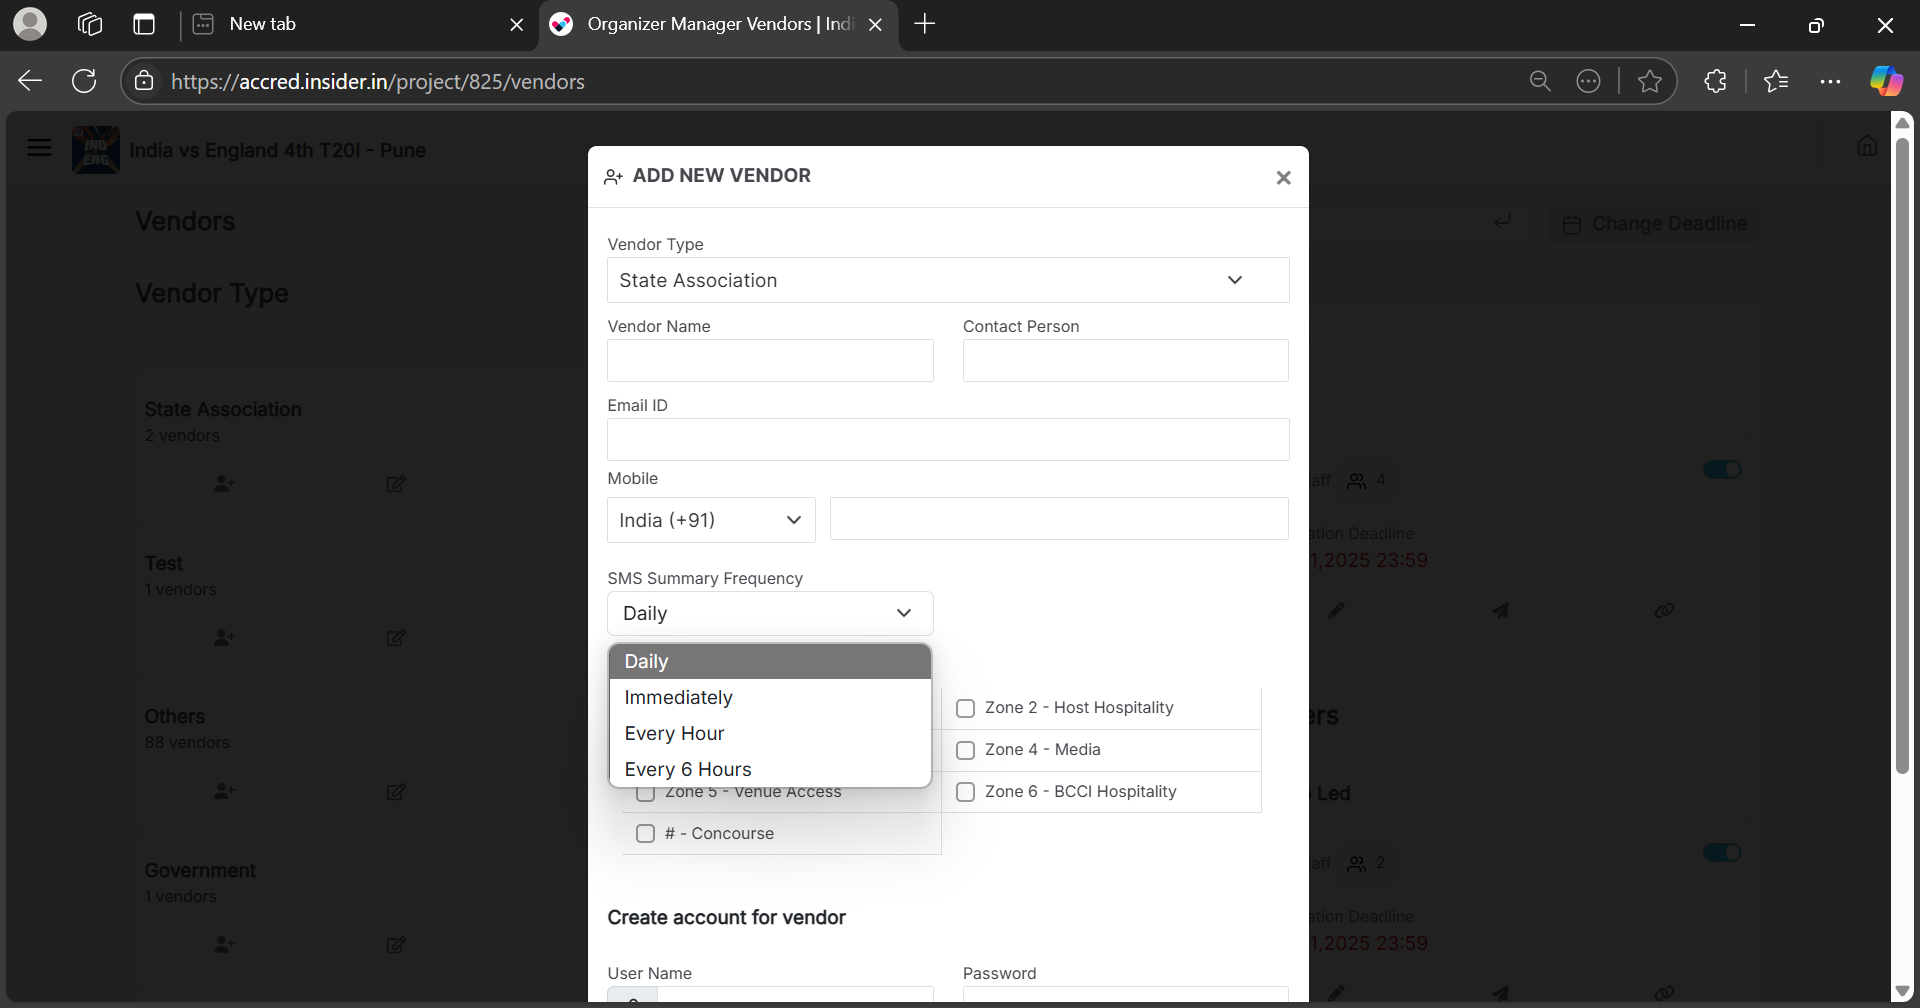Click the Email ID text field
The image size is (1920, 1008).
coord(947,439)
